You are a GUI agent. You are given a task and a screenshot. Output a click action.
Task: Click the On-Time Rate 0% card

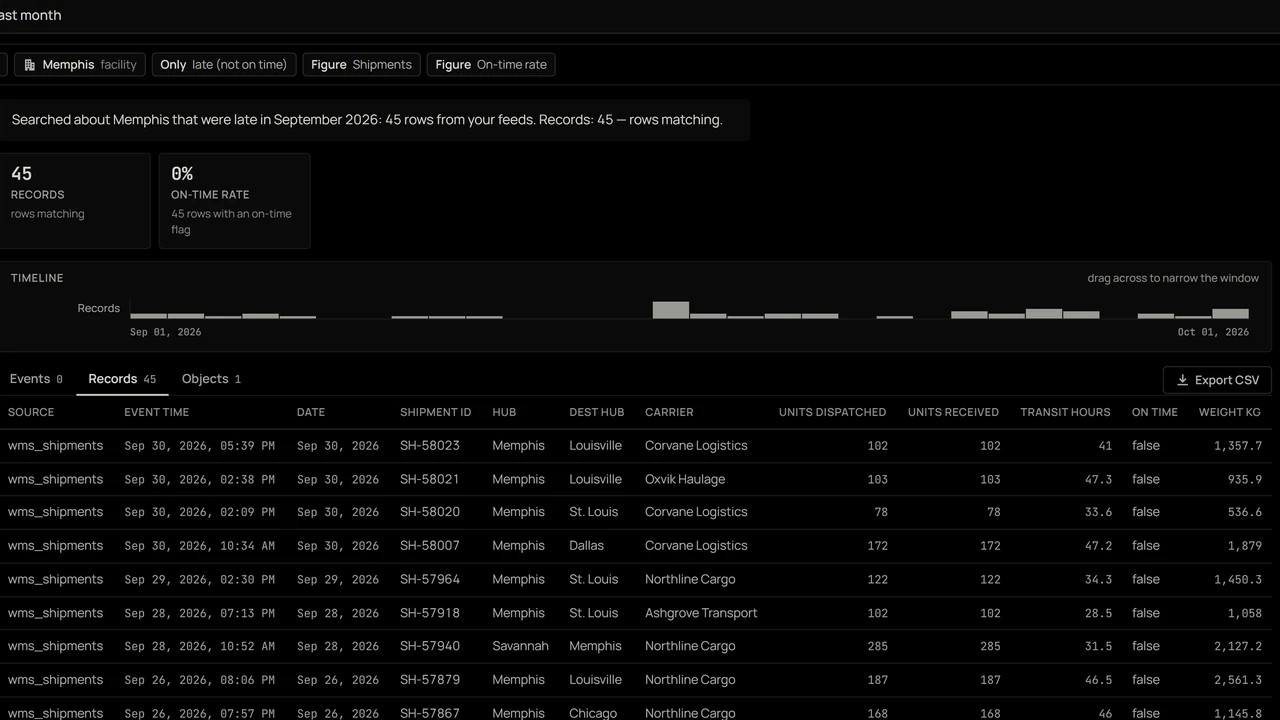tap(234, 200)
